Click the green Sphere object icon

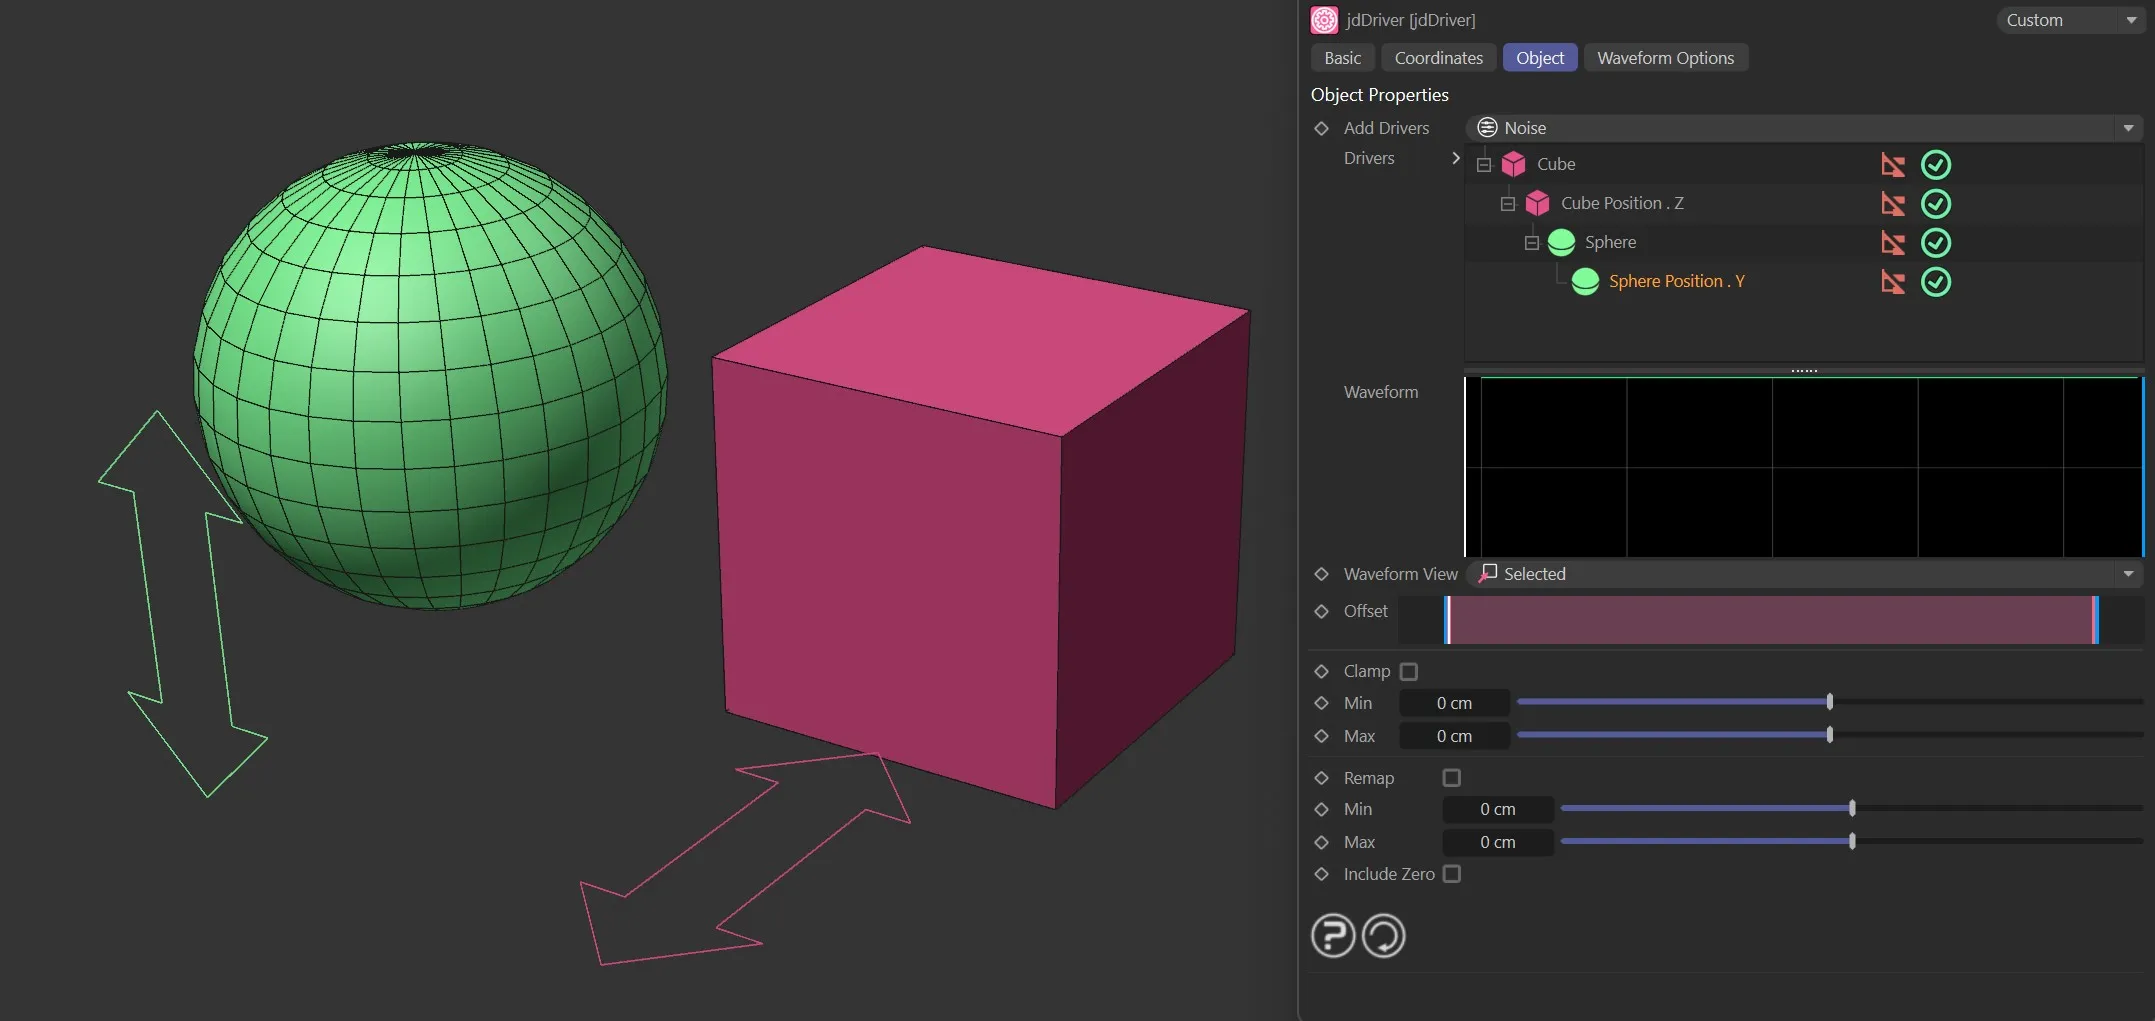pos(1561,242)
